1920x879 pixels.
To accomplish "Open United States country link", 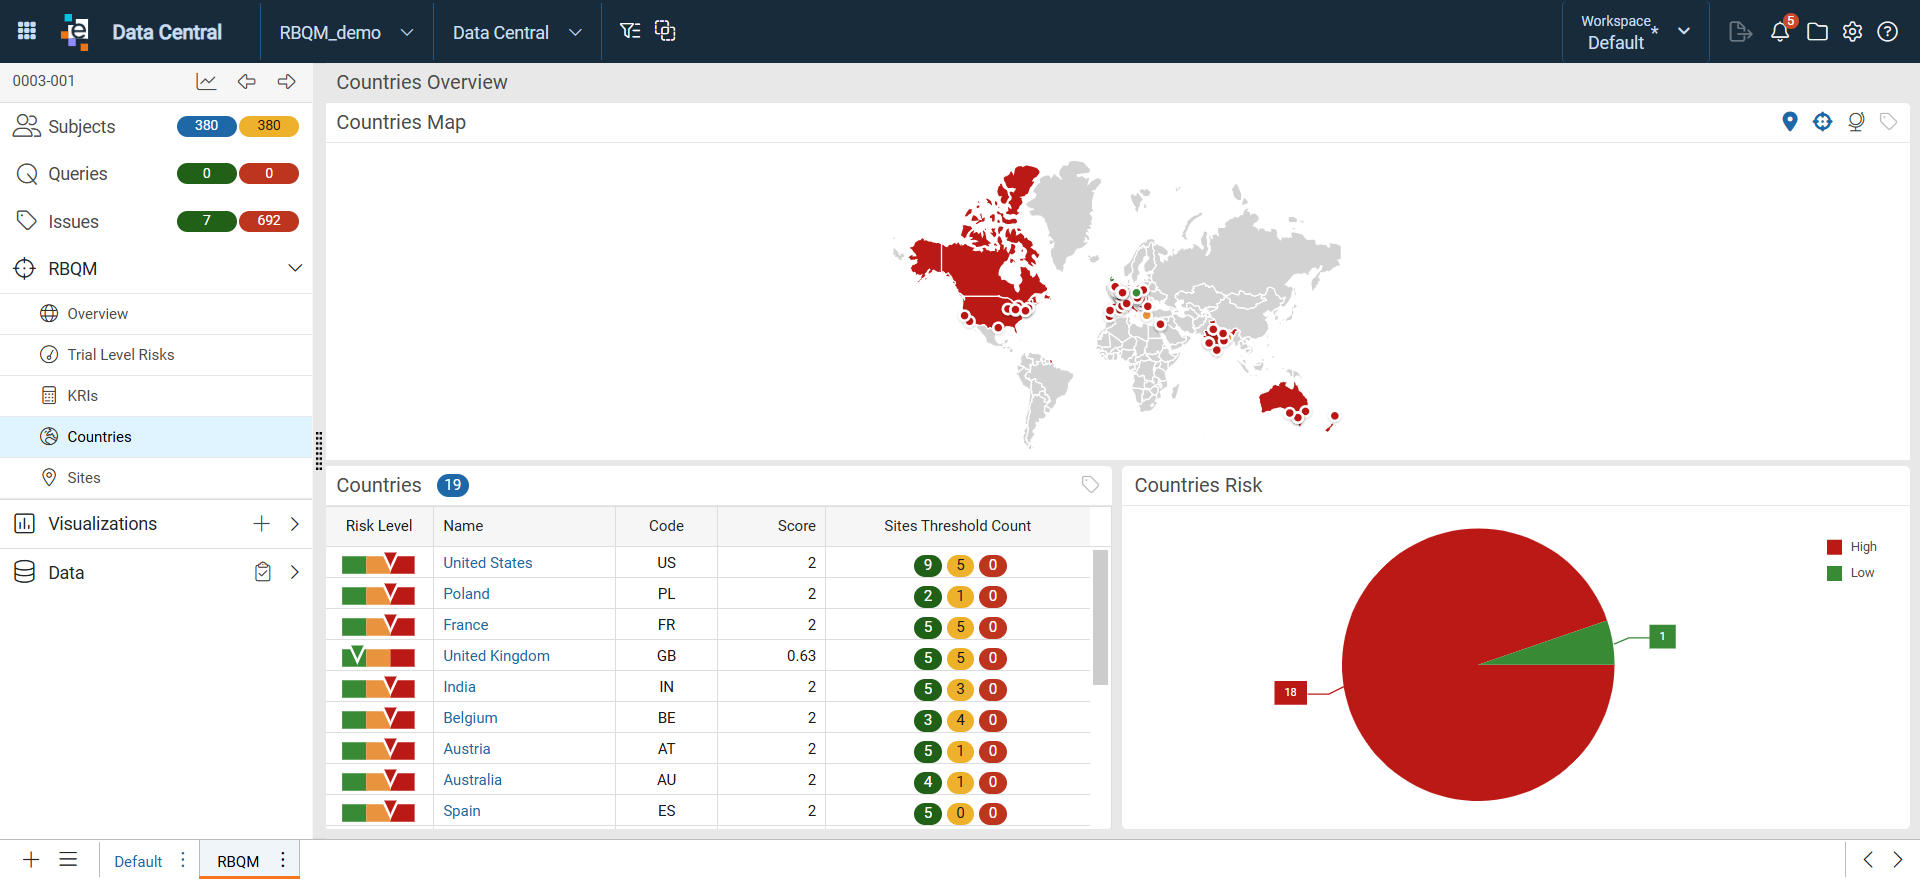I will pyautogui.click(x=488, y=563).
